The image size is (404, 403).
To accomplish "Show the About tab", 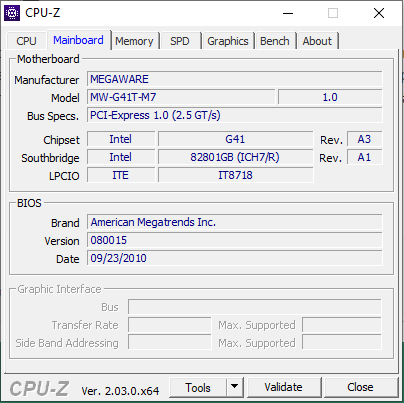I will (317, 41).
